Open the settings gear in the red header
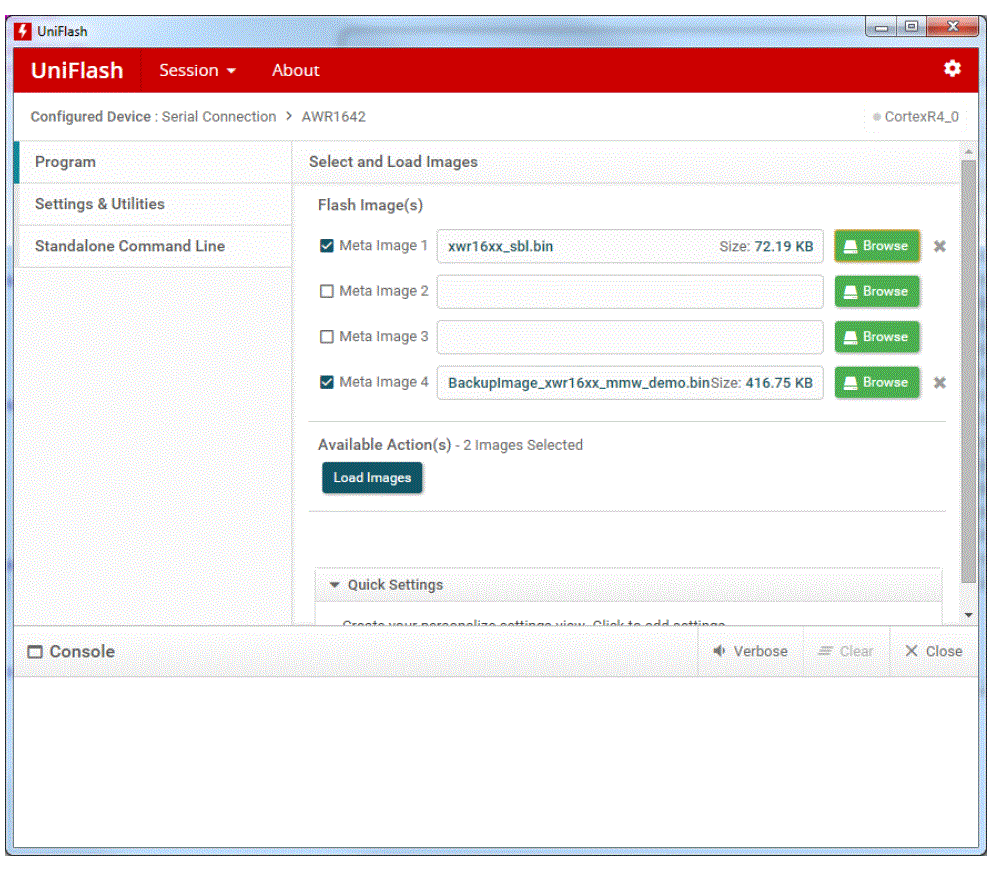 click(952, 69)
